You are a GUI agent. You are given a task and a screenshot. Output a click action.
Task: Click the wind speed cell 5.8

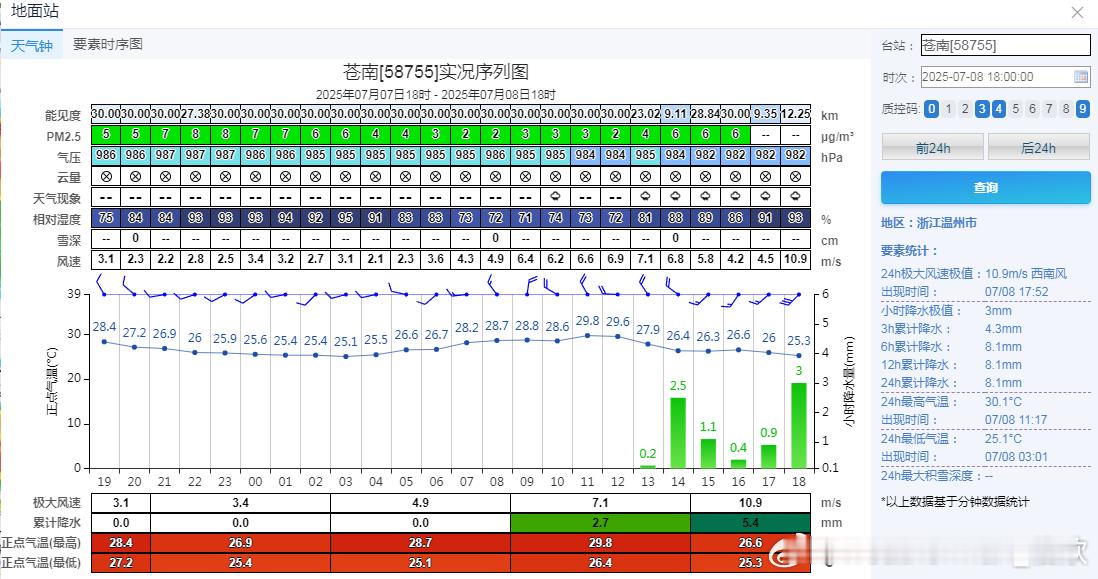[x=705, y=259]
